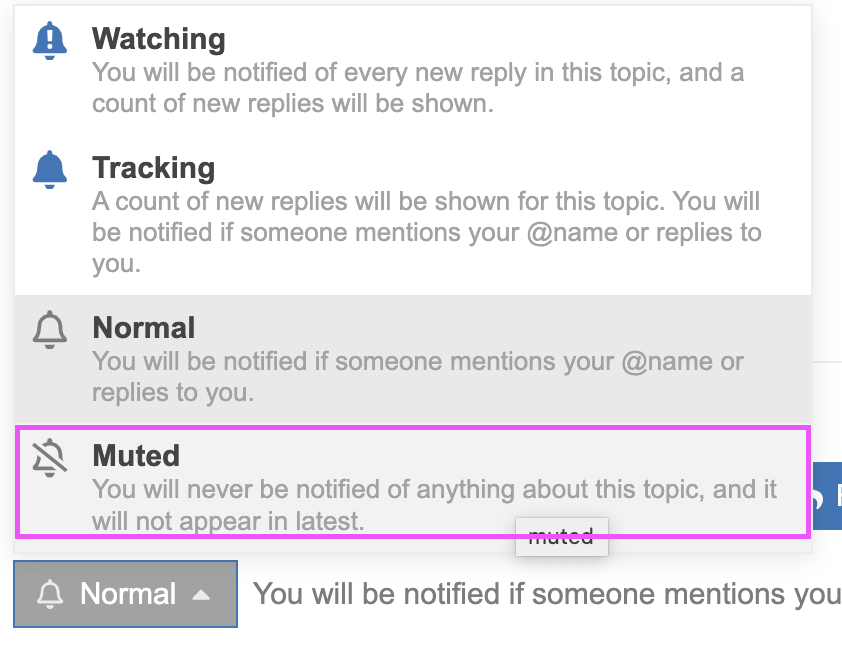Image resolution: width=842 pixels, height=648 pixels.
Task: Click the solid blue Tracking bell icon
Action: point(49,169)
